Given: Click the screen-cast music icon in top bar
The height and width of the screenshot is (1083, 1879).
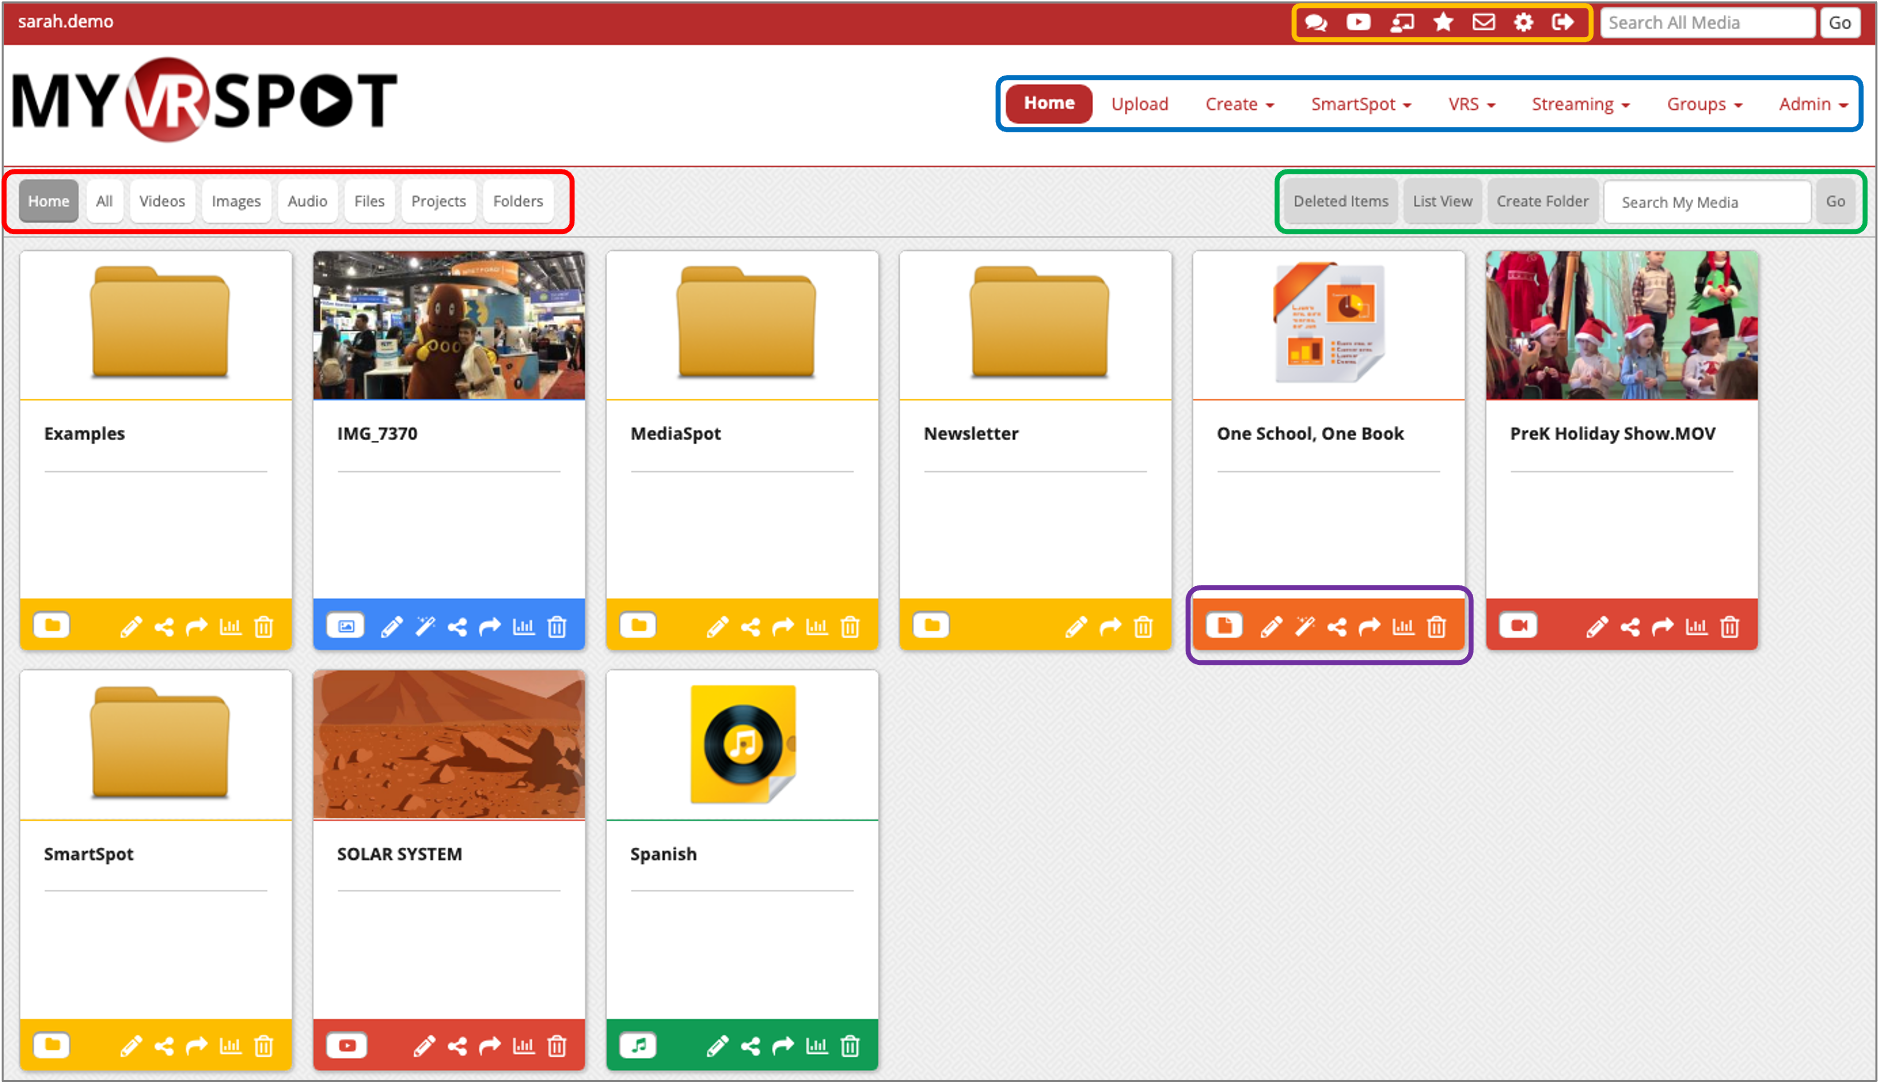Looking at the screenshot, I should [x=1402, y=22].
